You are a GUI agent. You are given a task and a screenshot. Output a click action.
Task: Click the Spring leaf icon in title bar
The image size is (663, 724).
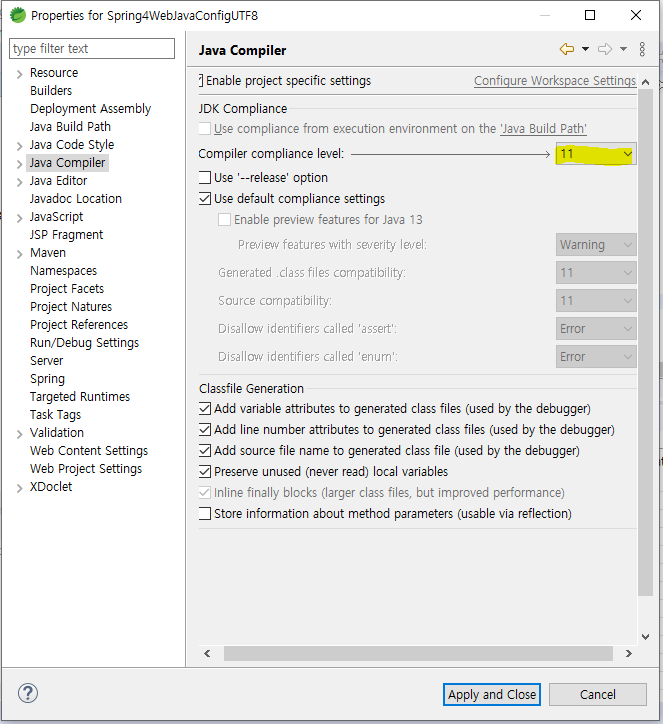(18, 15)
